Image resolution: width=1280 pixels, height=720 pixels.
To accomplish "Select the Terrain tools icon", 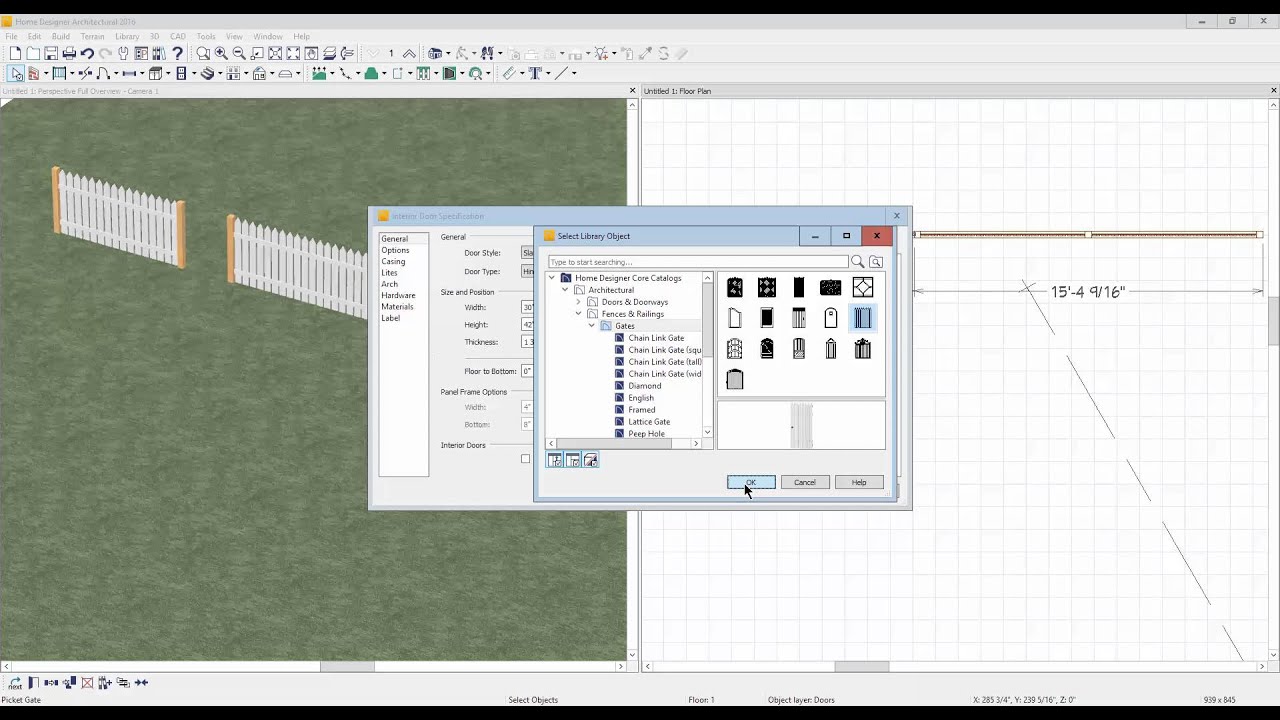I will 320,73.
